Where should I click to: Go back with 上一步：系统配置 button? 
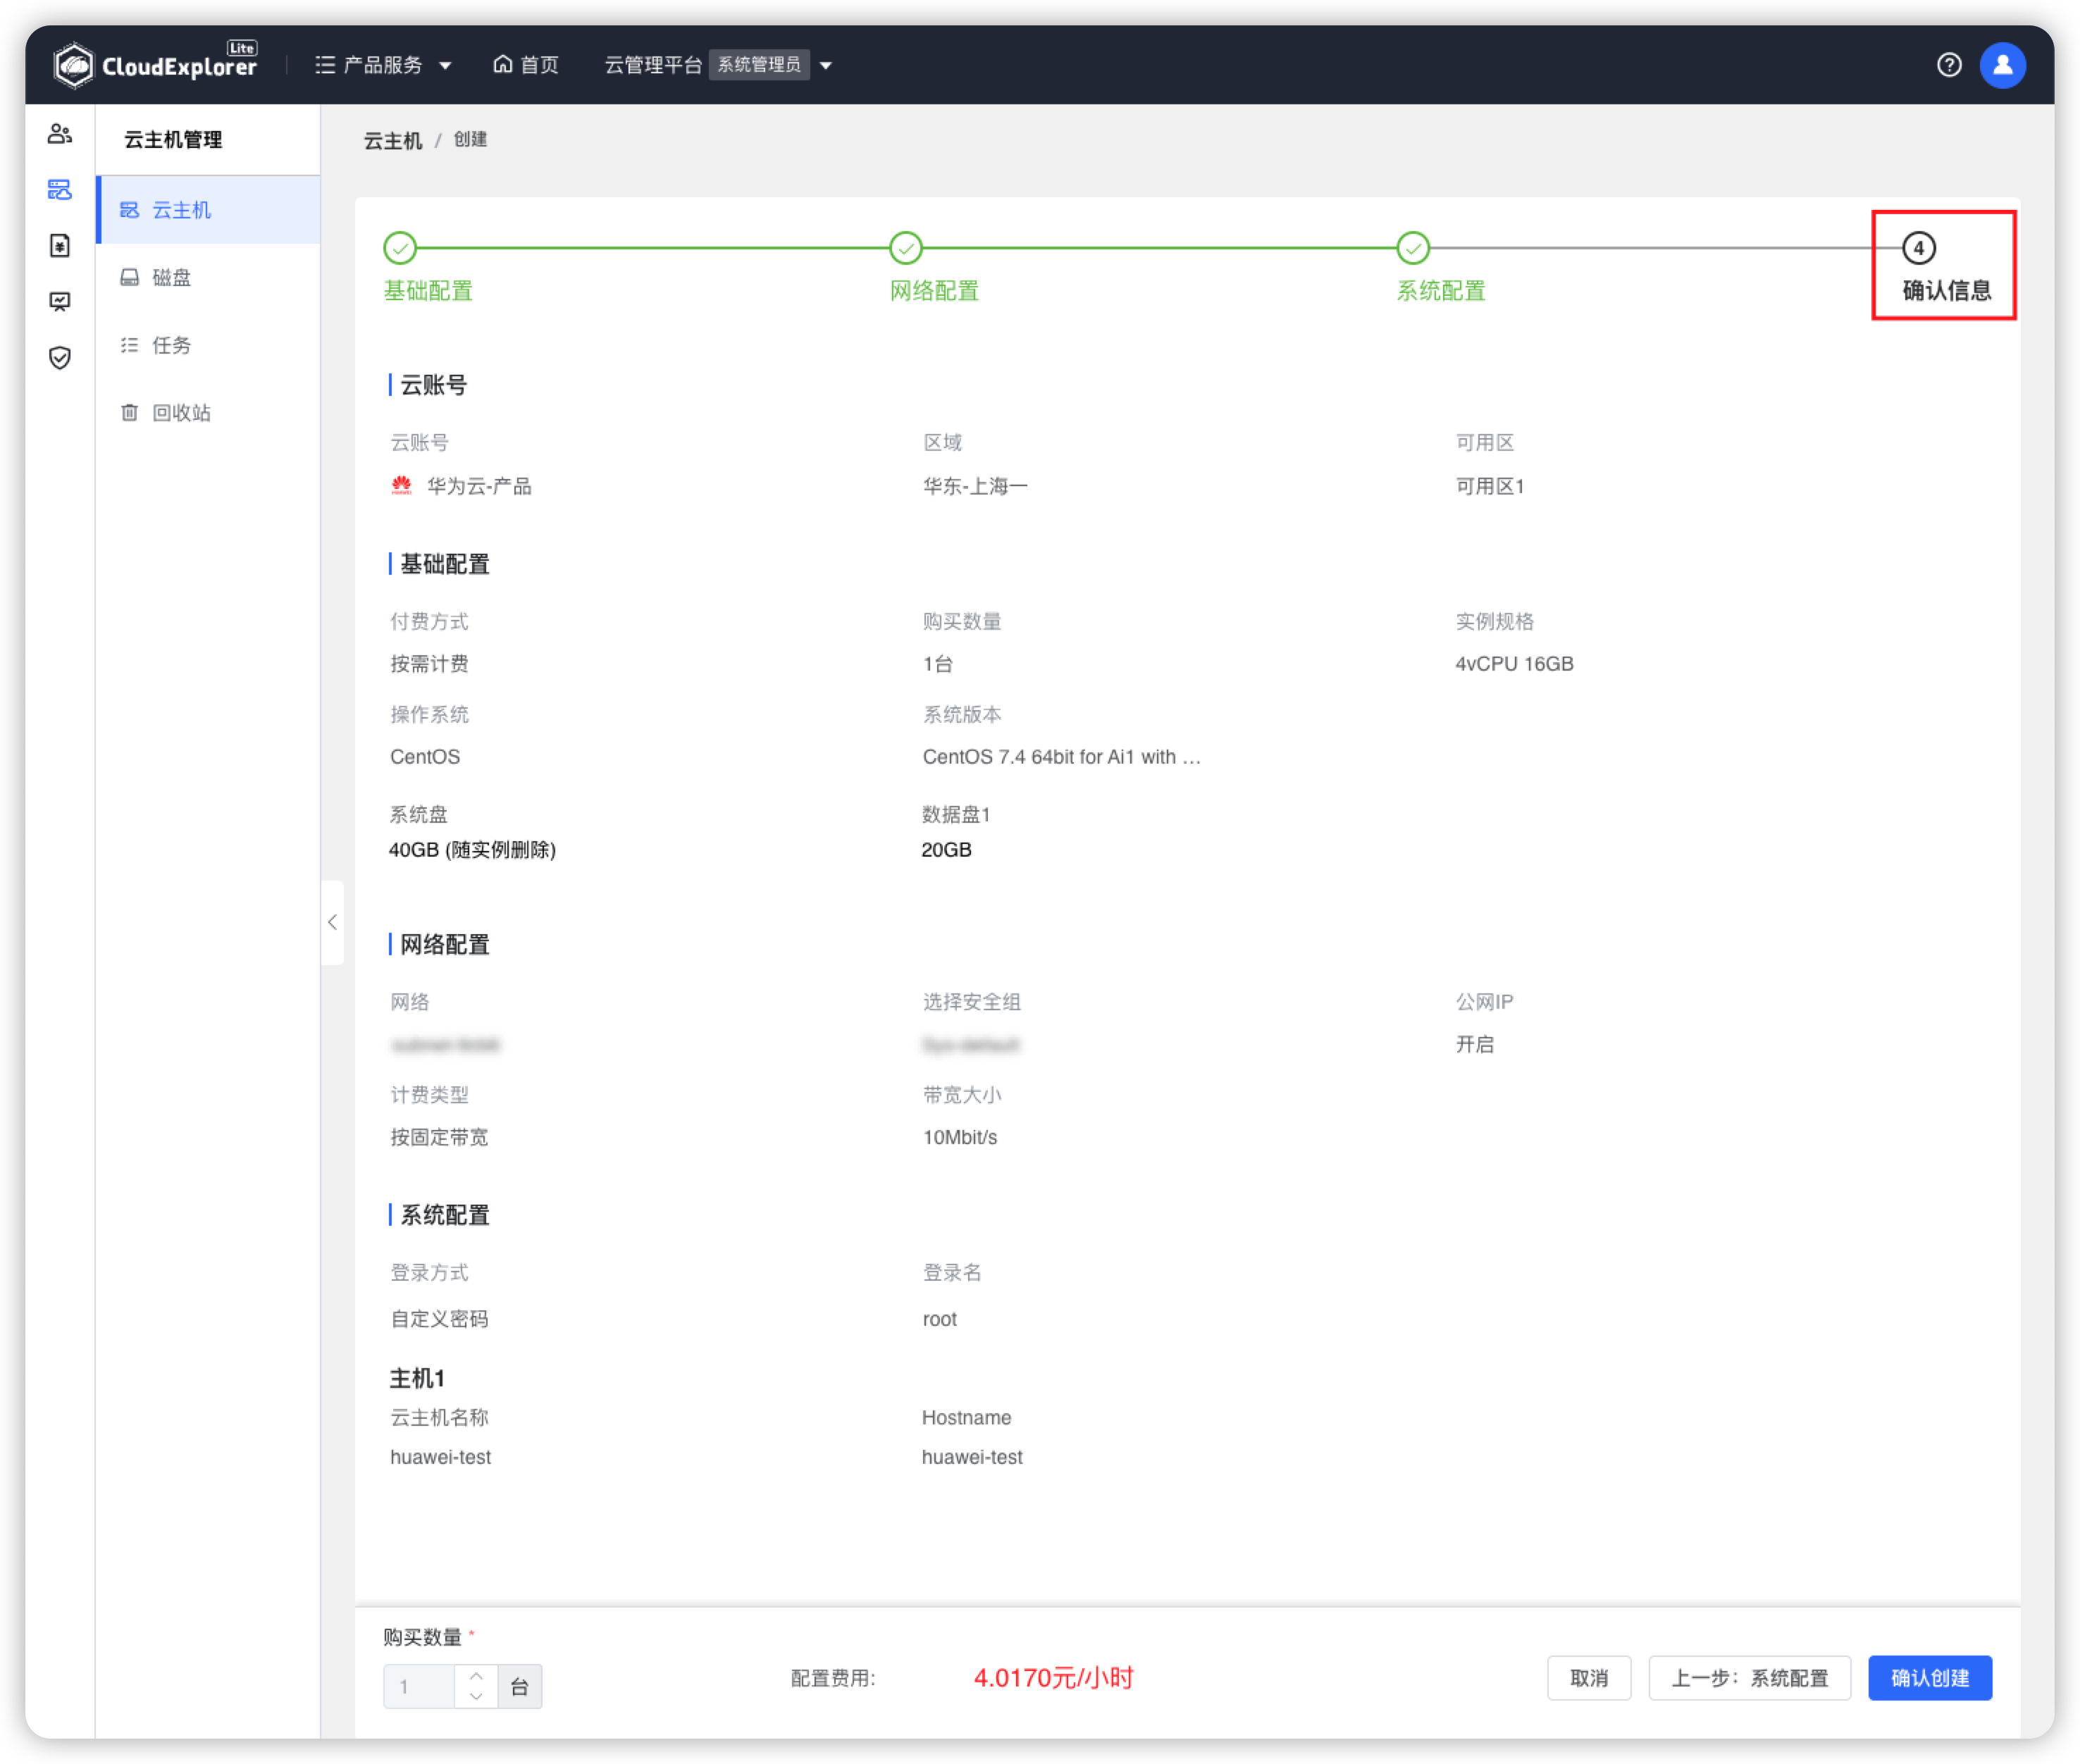[x=1750, y=1678]
